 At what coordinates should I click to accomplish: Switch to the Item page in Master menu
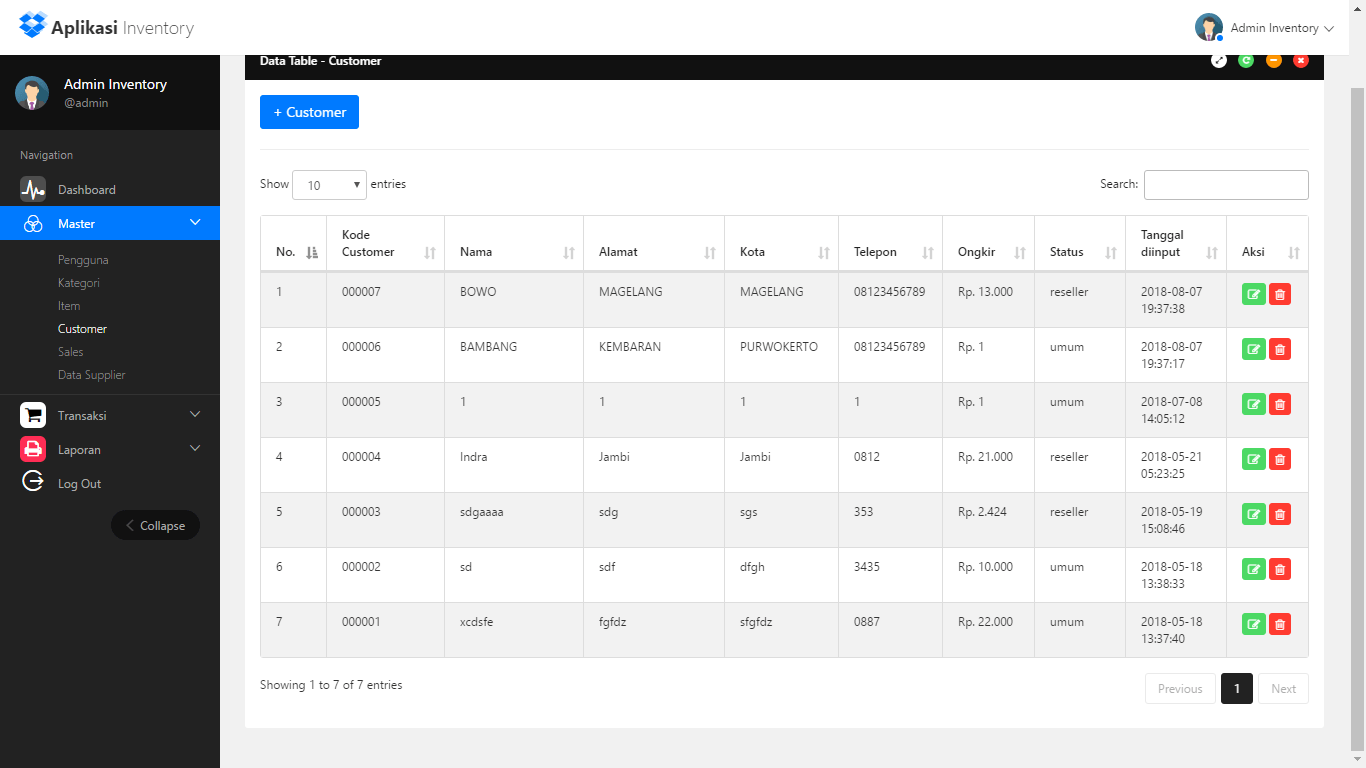pyautogui.click(x=68, y=305)
